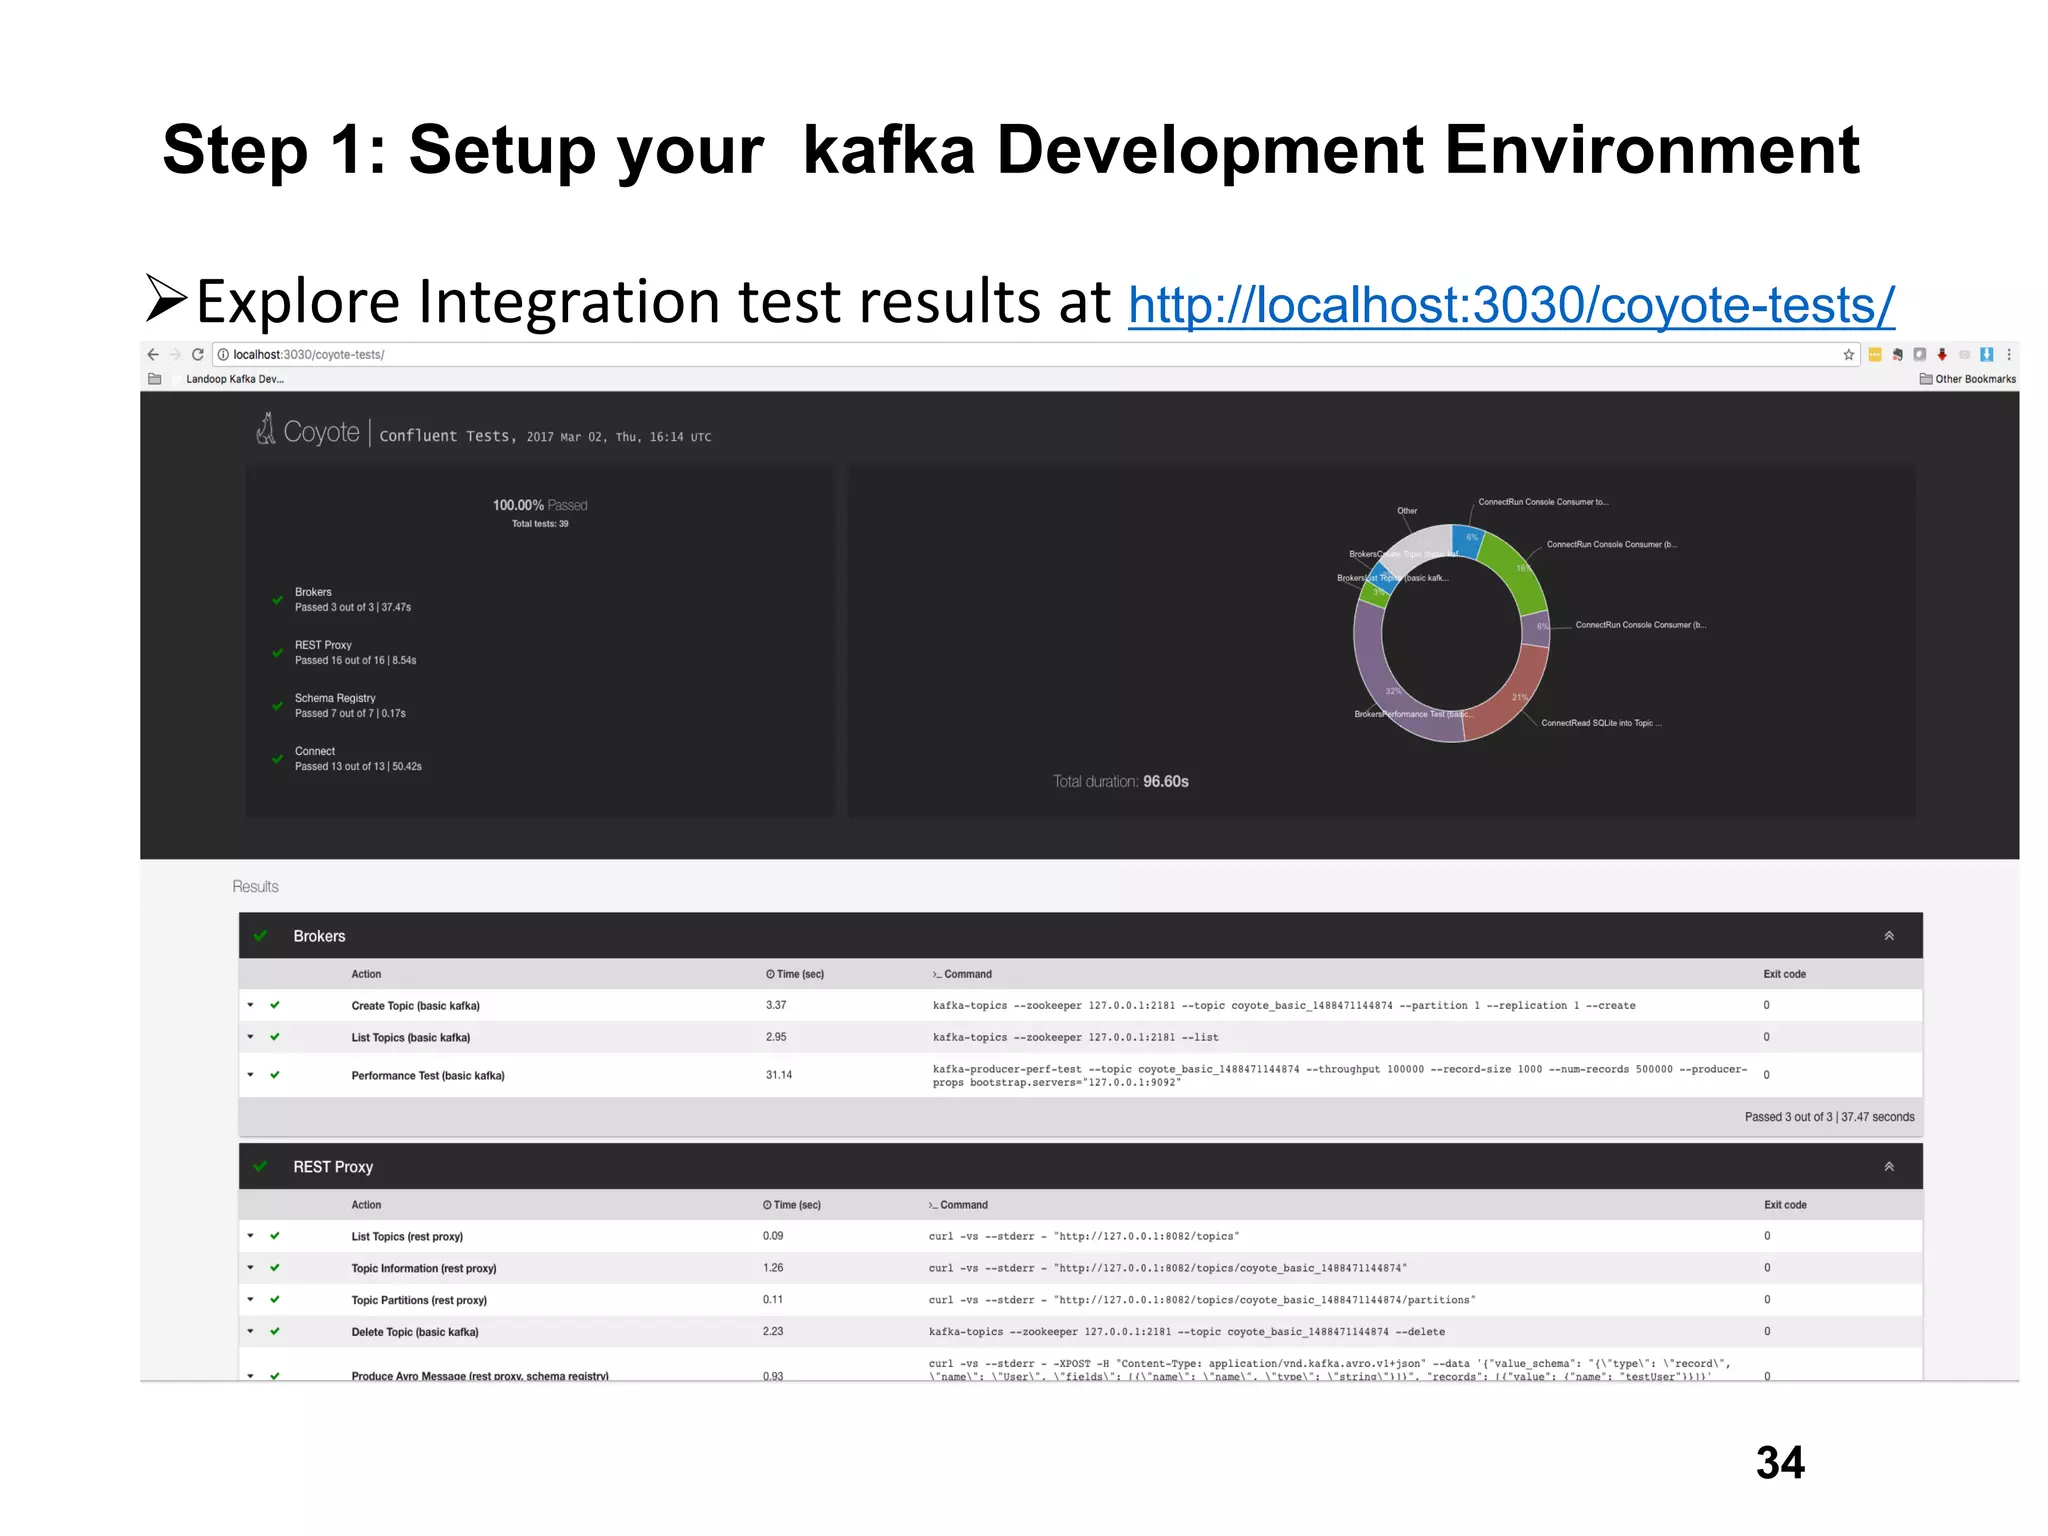Click the 'Confluent Tests' header text
The image size is (2048, 1536).
coord(447,436)
